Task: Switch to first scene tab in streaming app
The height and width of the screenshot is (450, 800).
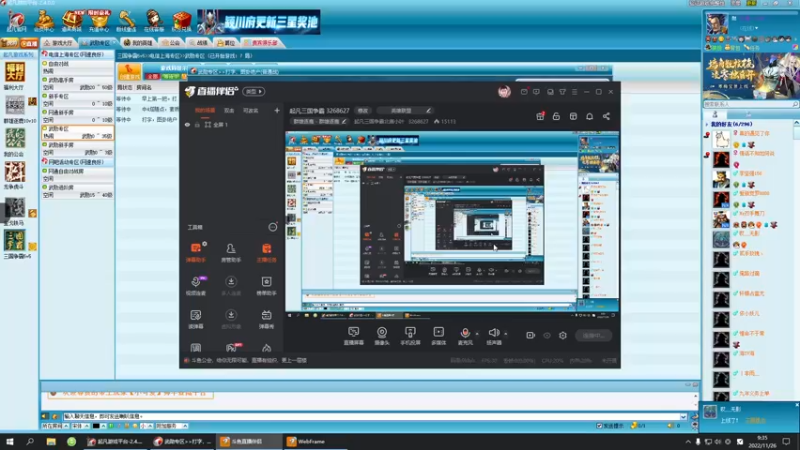Action: point(205,110)
